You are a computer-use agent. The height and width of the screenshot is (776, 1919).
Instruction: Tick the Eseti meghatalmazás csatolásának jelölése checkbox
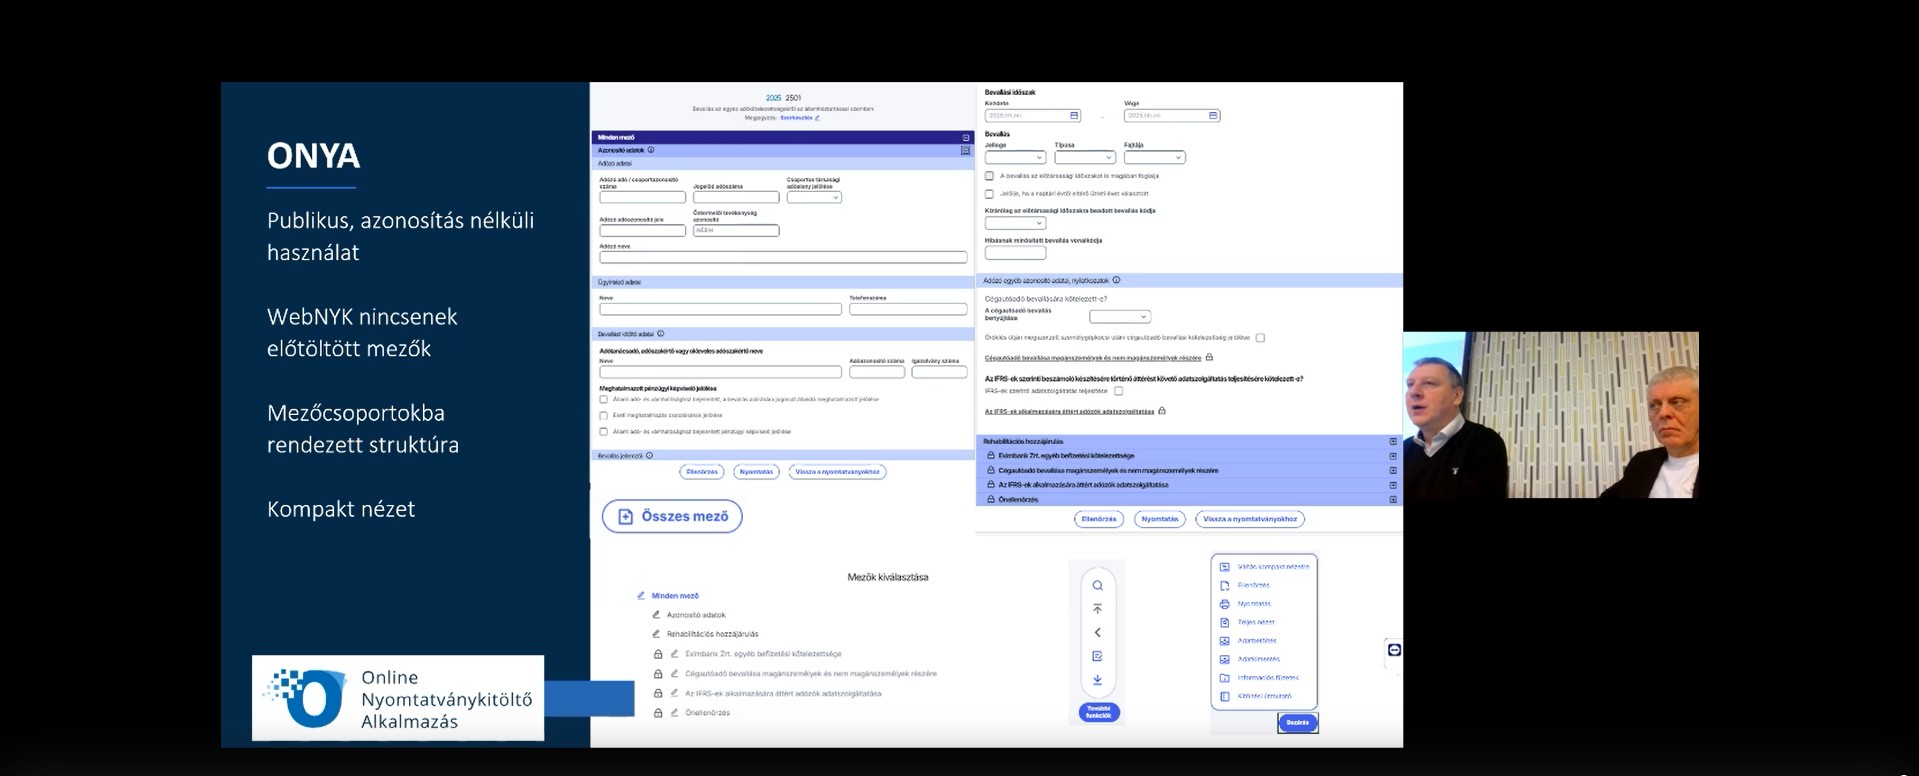click(604, 415)
